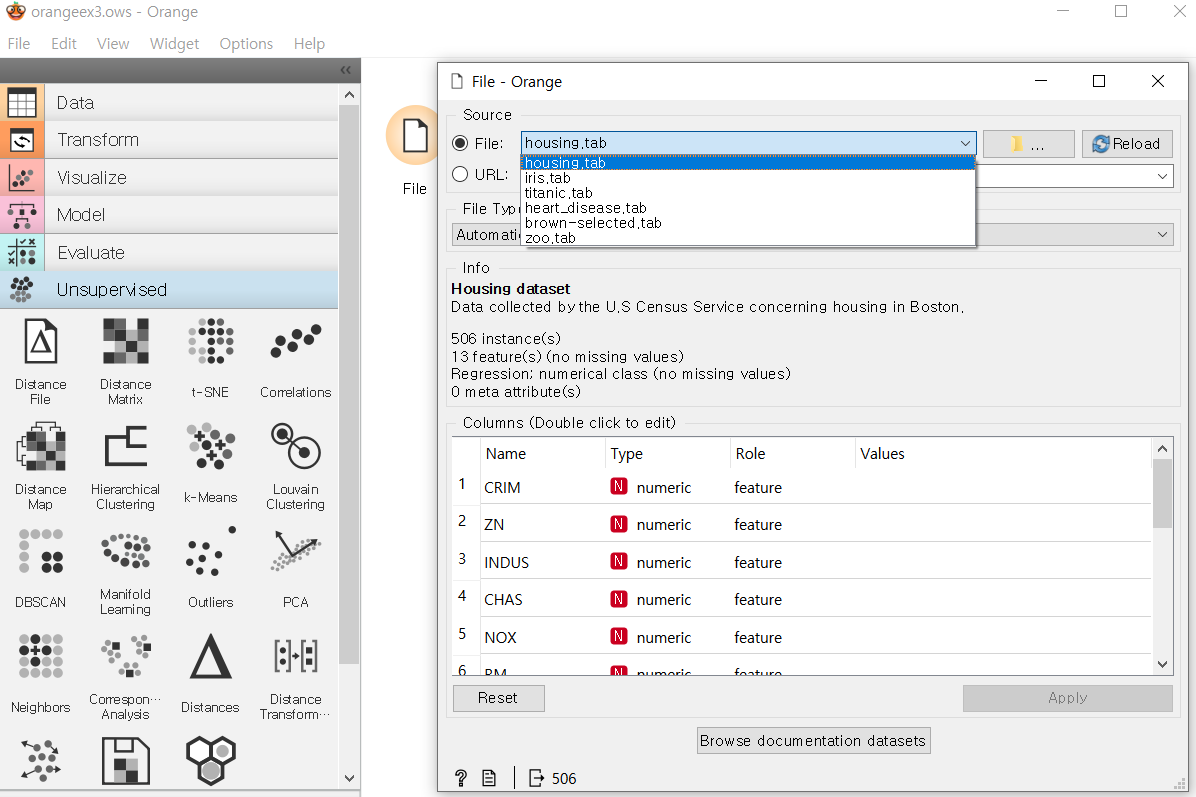This screenshot has width=1196, height=797.
Task: Open the File menu
Action: click(18, 43)
